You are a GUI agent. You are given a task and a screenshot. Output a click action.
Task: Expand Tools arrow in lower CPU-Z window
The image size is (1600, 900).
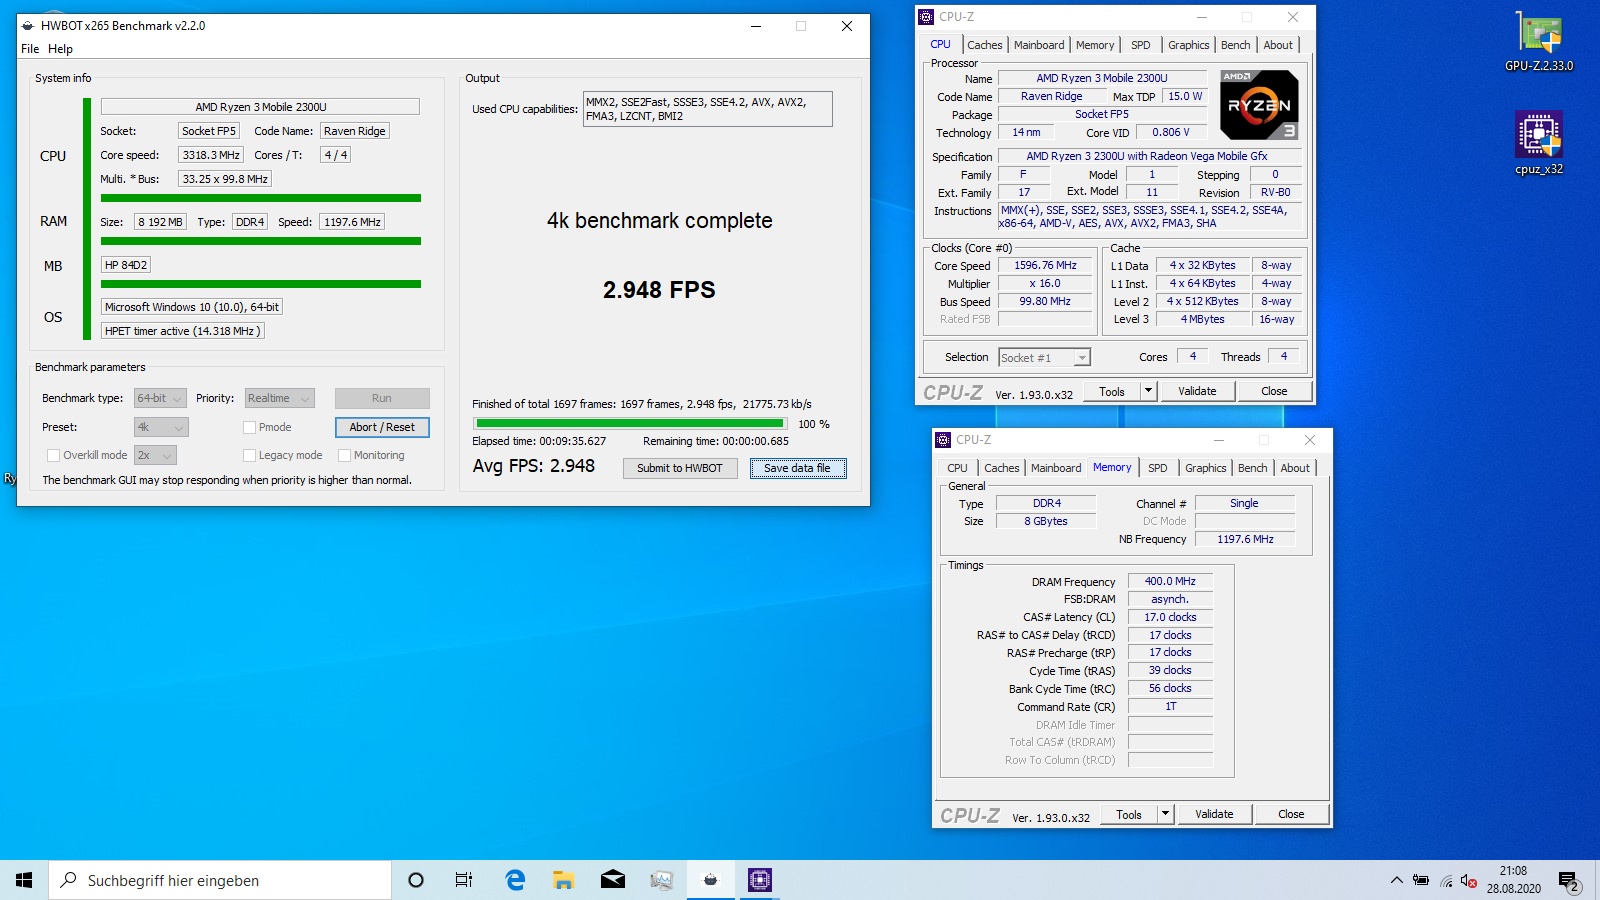point(1165,814)
